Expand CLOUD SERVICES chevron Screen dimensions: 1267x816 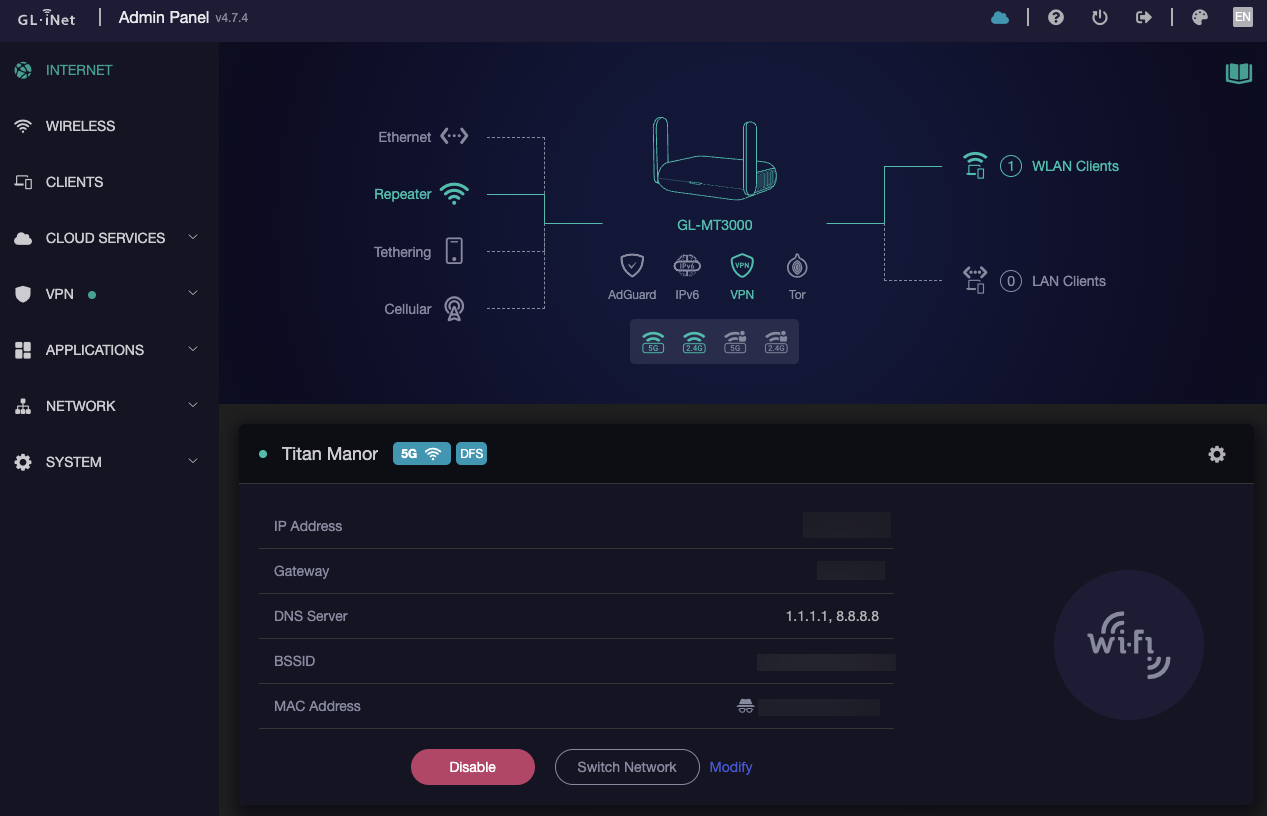(193, 237)
